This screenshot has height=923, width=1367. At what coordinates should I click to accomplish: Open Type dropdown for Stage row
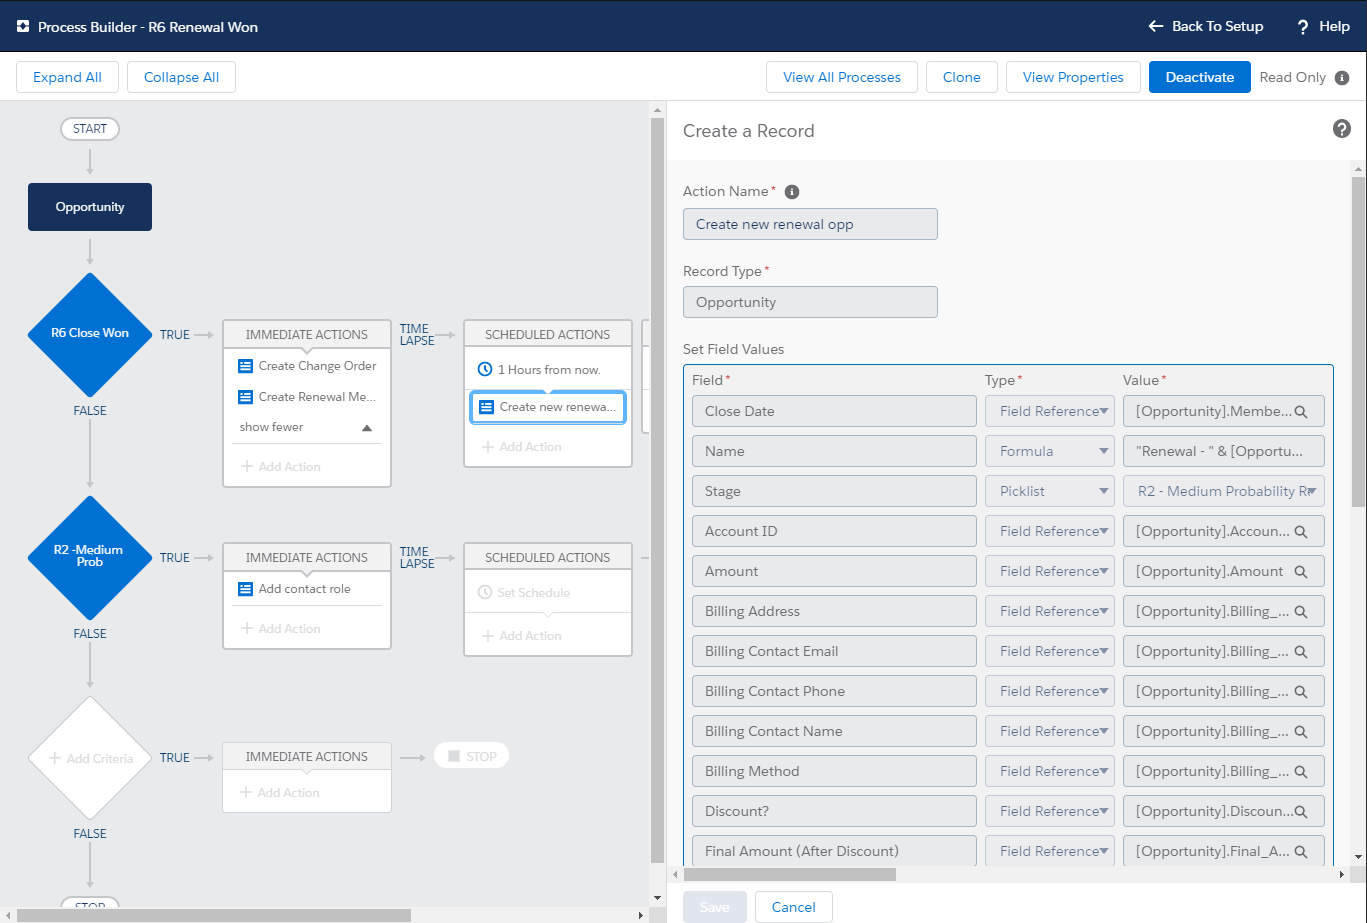pyautogui.click(x=1050, y=491)
